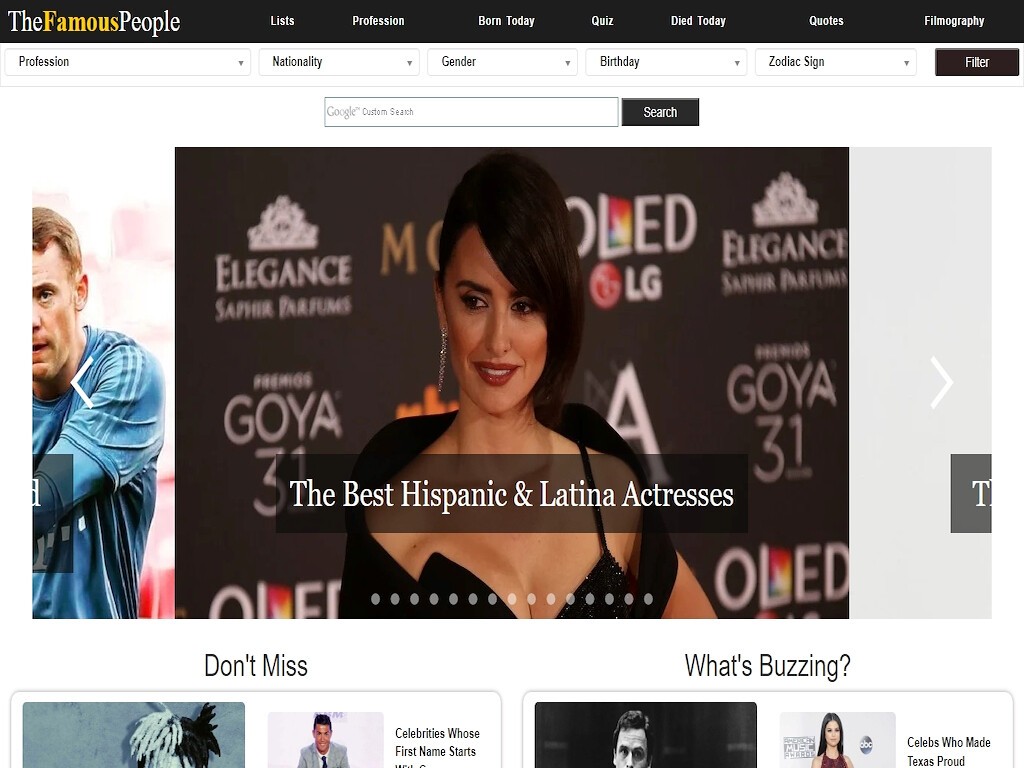Open thumbnail beside Celebrities Whose First Name
The height and width of the screenshot is (768, 1024).
pos(325,740)
